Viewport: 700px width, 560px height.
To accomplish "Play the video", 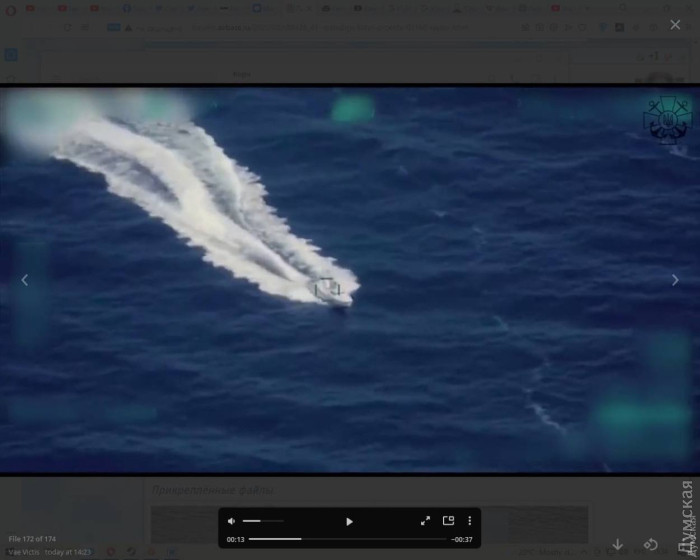I will click(x=349, y=521).
